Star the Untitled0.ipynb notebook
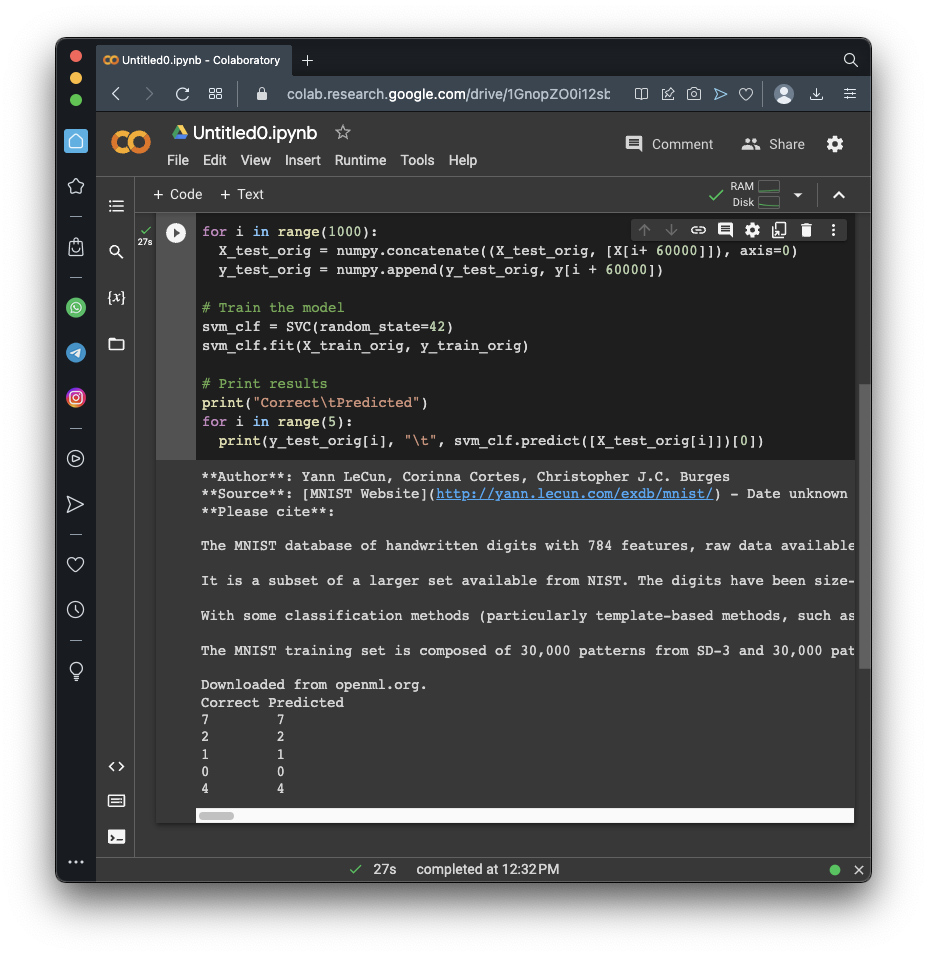927x956 pixels. [343, 132]
